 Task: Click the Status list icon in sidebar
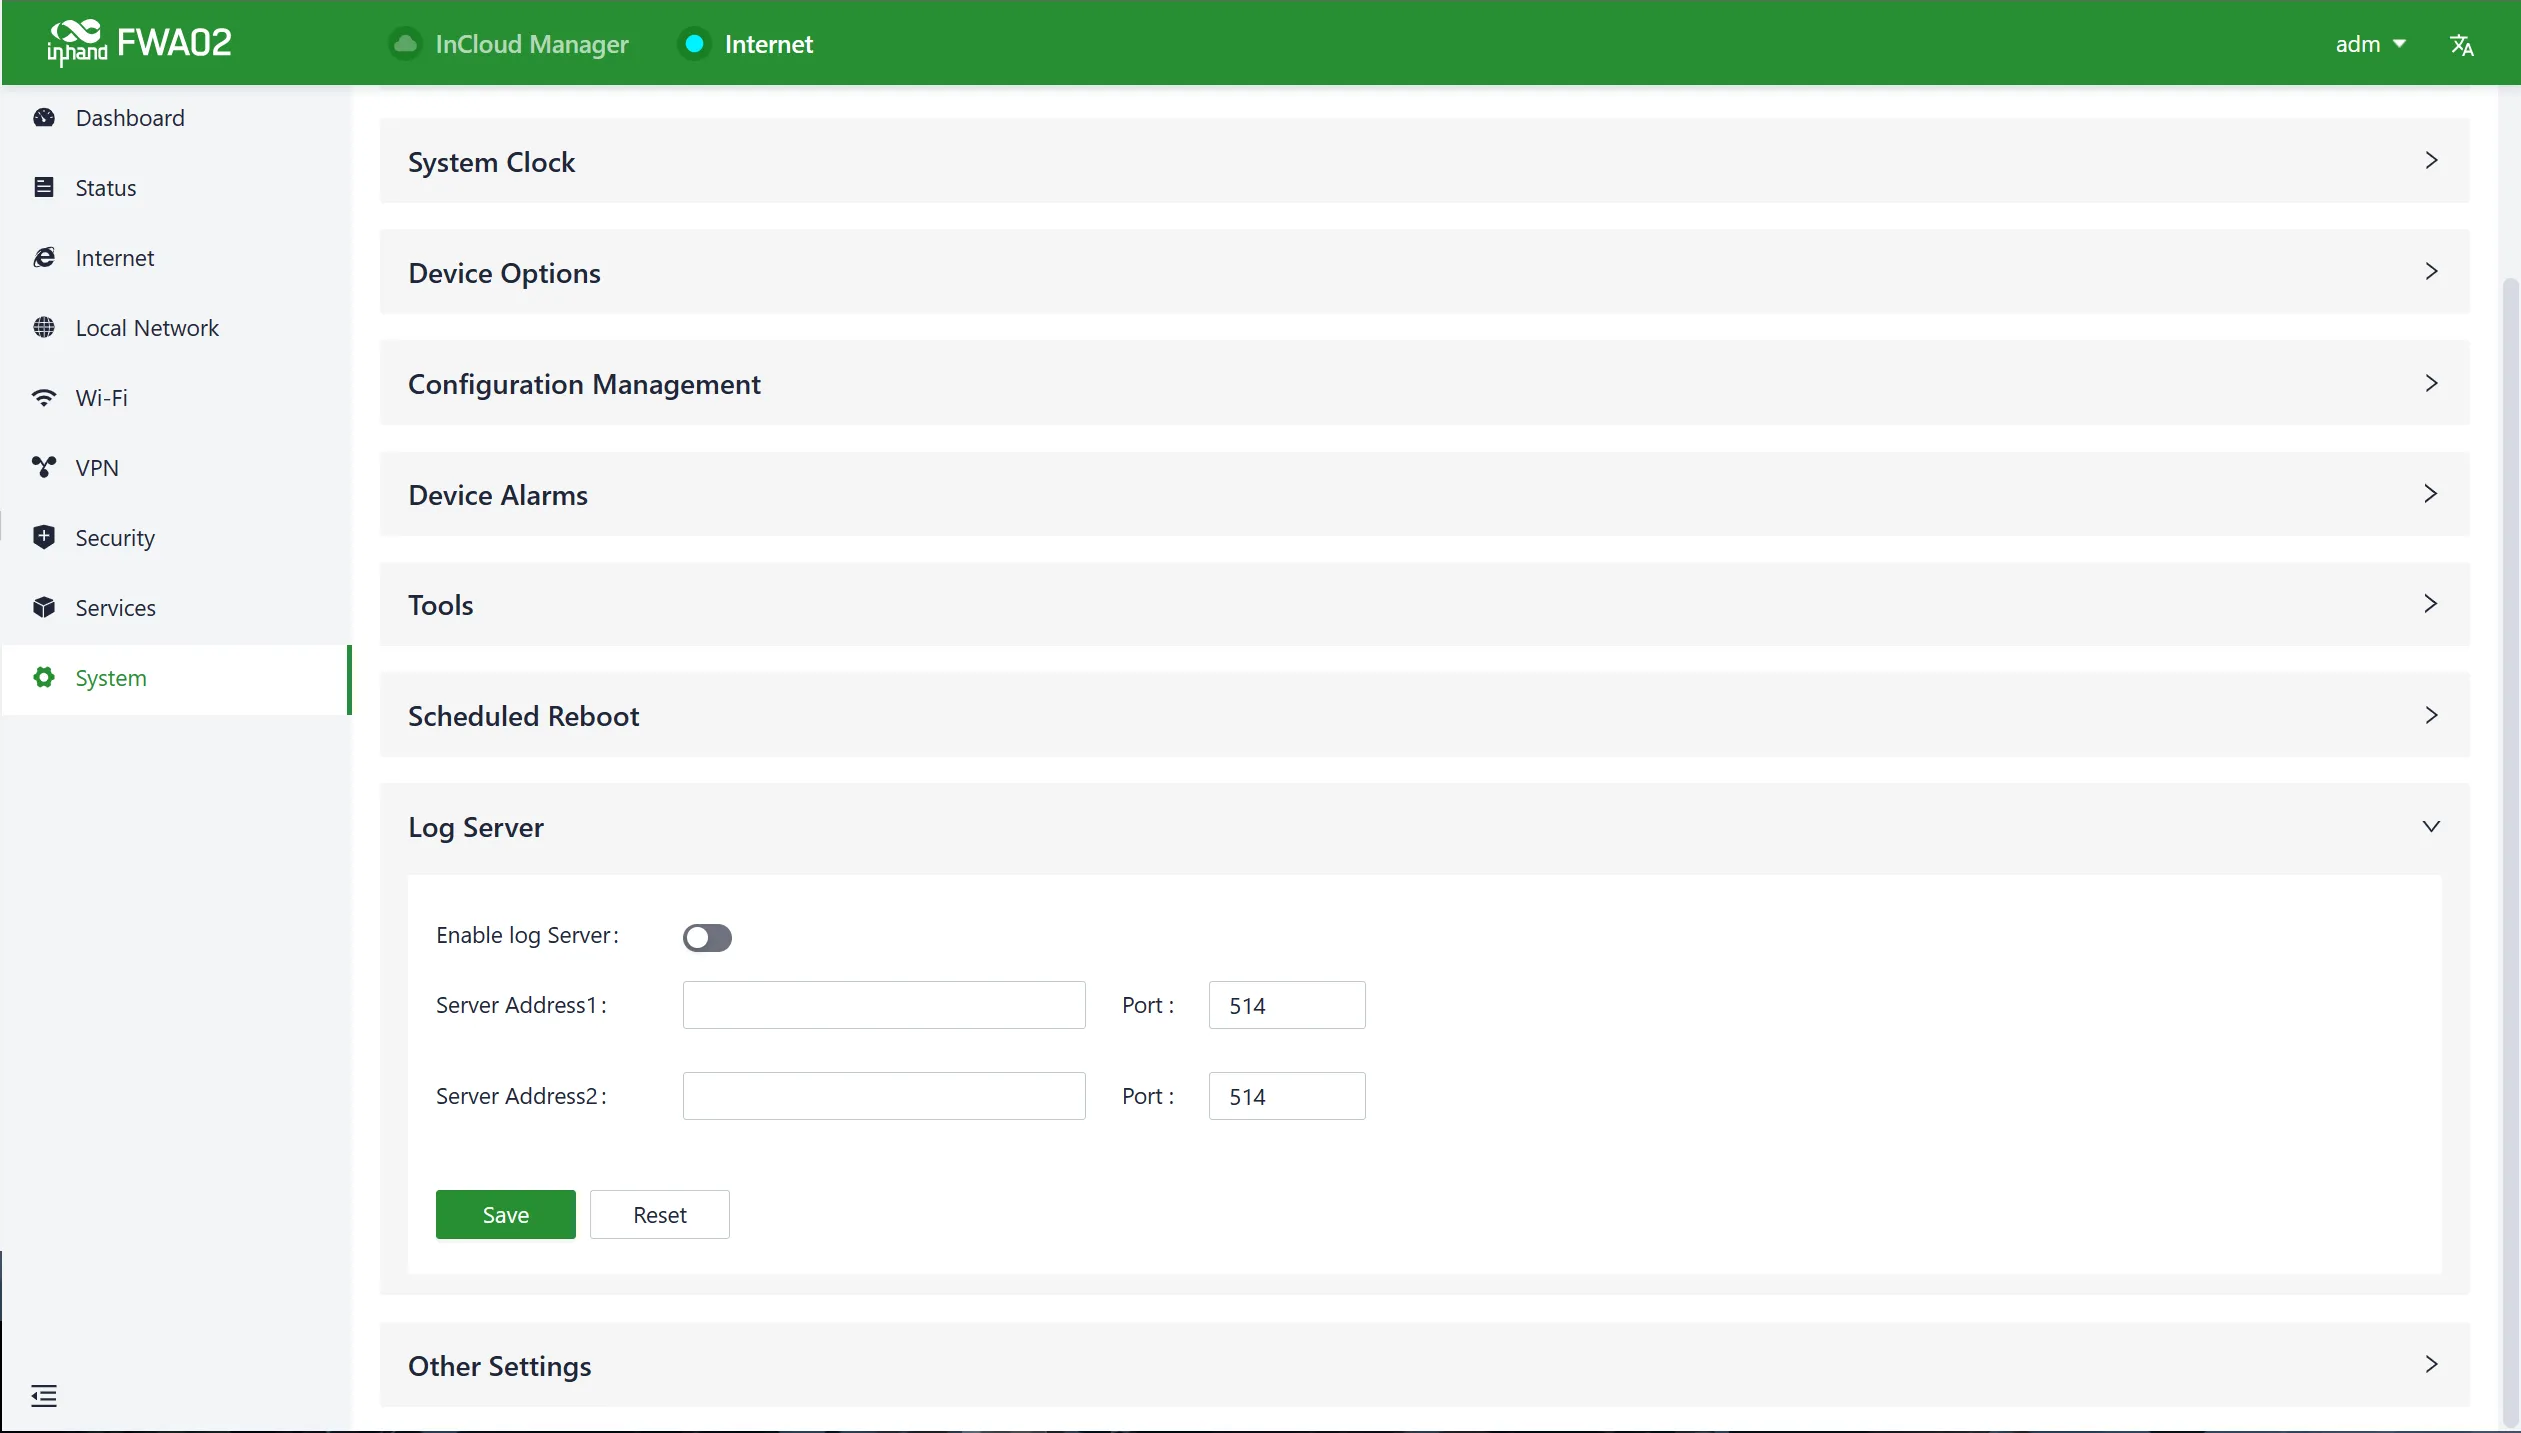click(x=44, y=188)
